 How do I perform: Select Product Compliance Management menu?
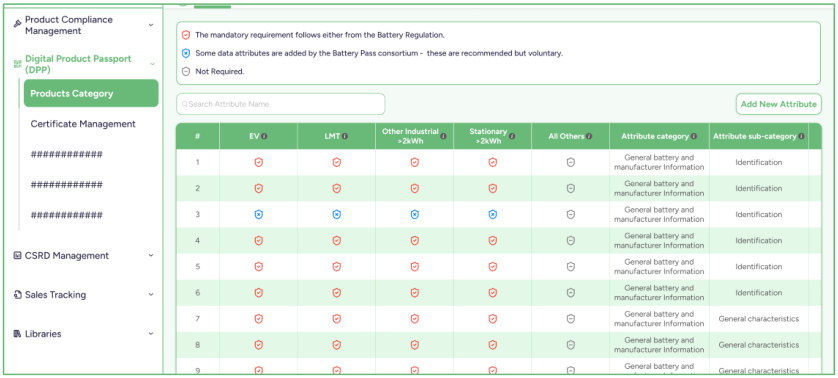(69, 25)
